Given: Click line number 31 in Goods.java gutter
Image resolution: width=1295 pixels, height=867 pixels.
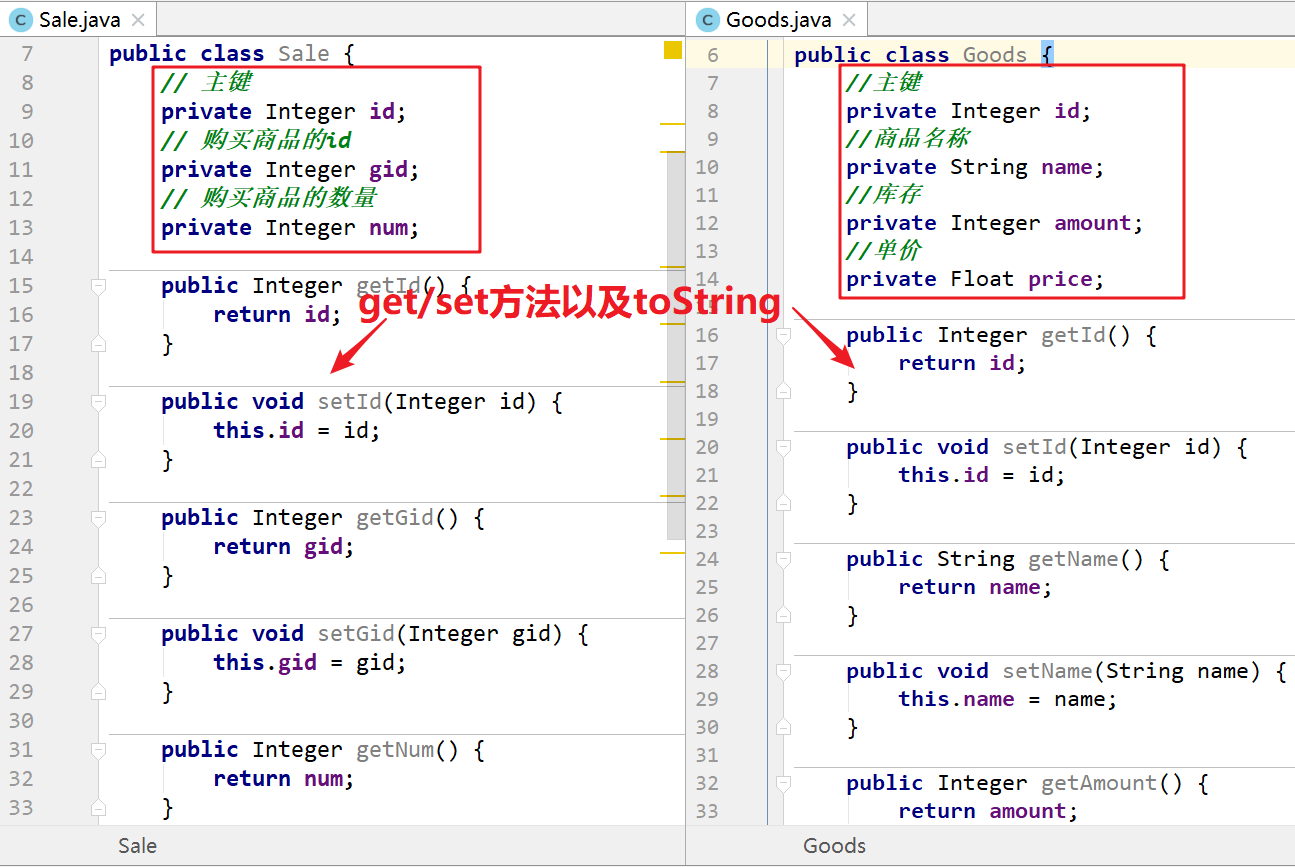Looking at the screenshot, I should click(707, 755).
